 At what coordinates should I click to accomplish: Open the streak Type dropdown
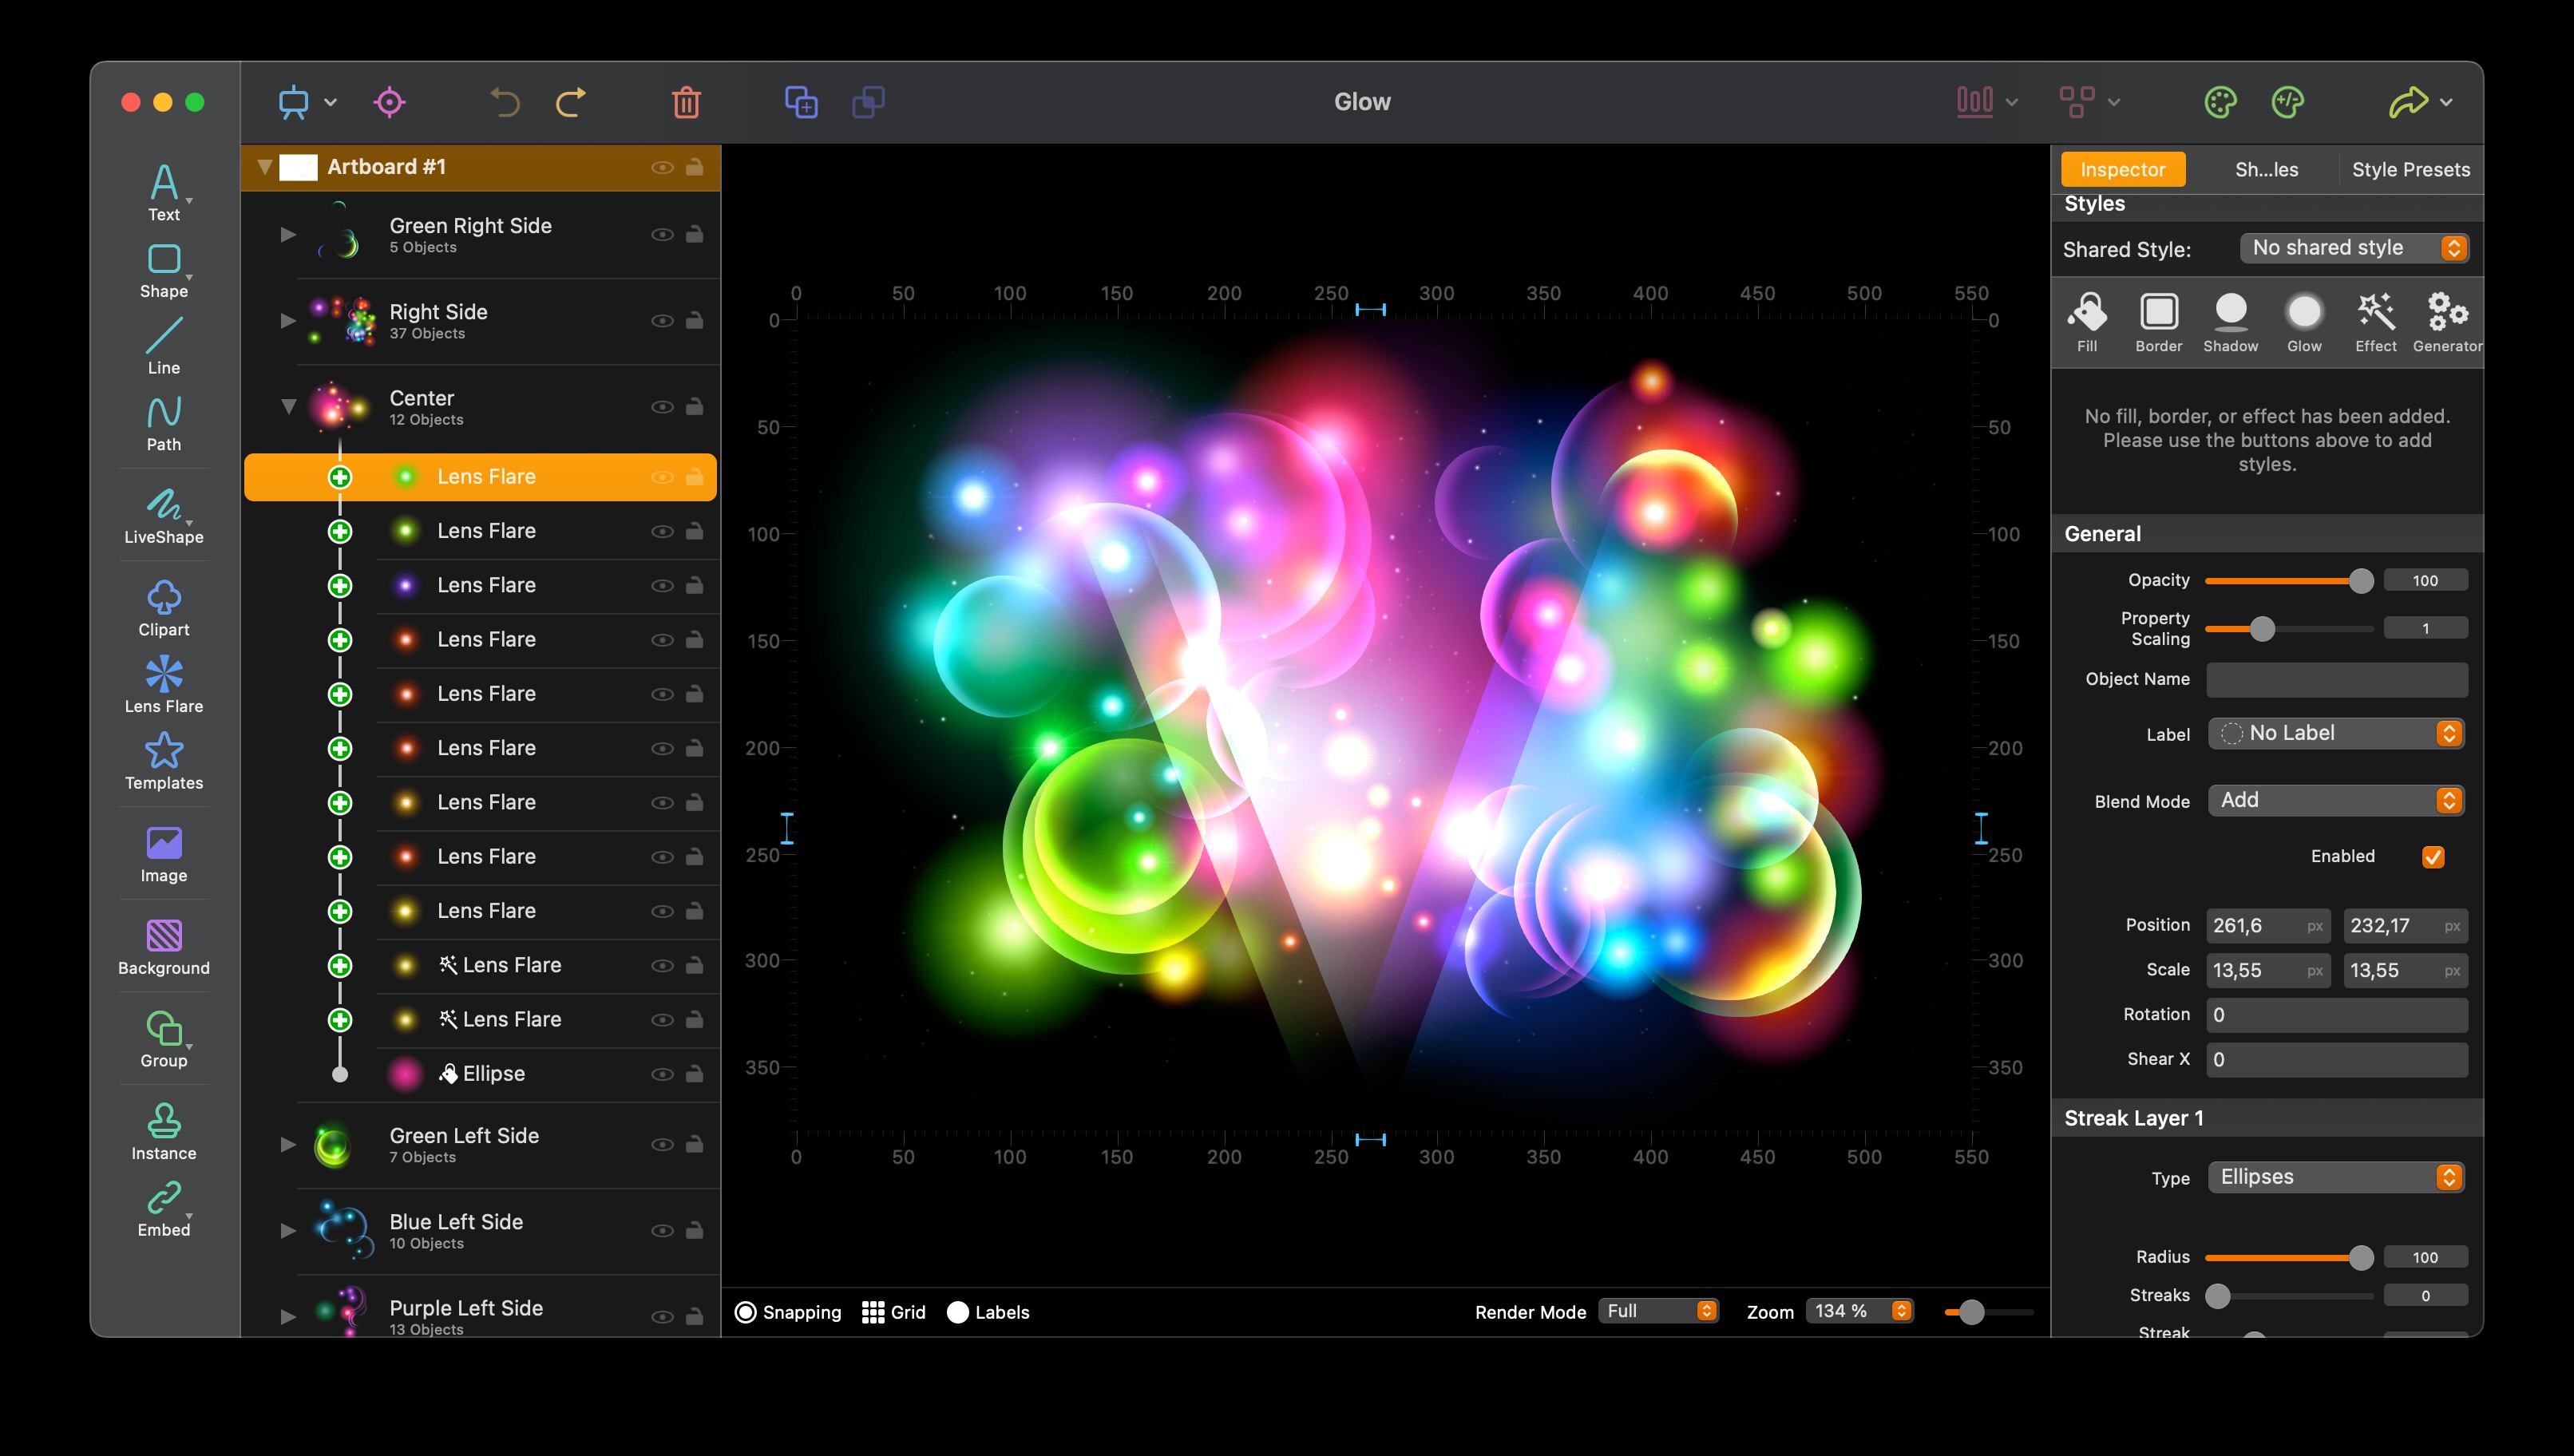point(2336,1177)
